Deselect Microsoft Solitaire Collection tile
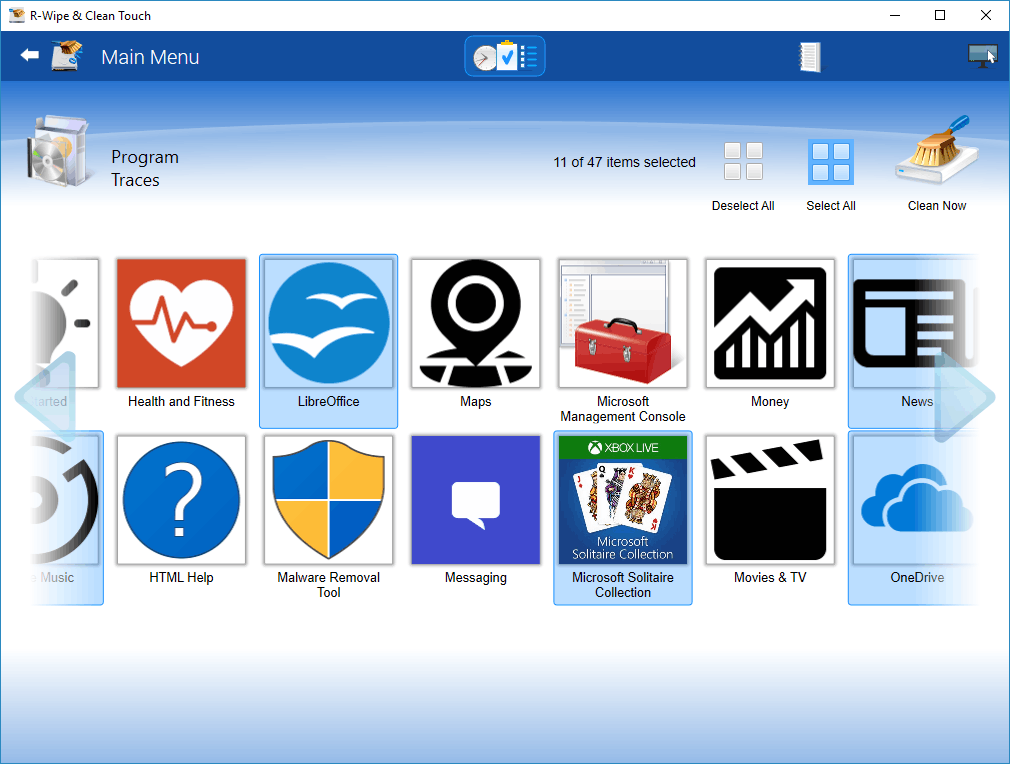This screenshot has width=1010, height=764. click(x=623, y=518)
